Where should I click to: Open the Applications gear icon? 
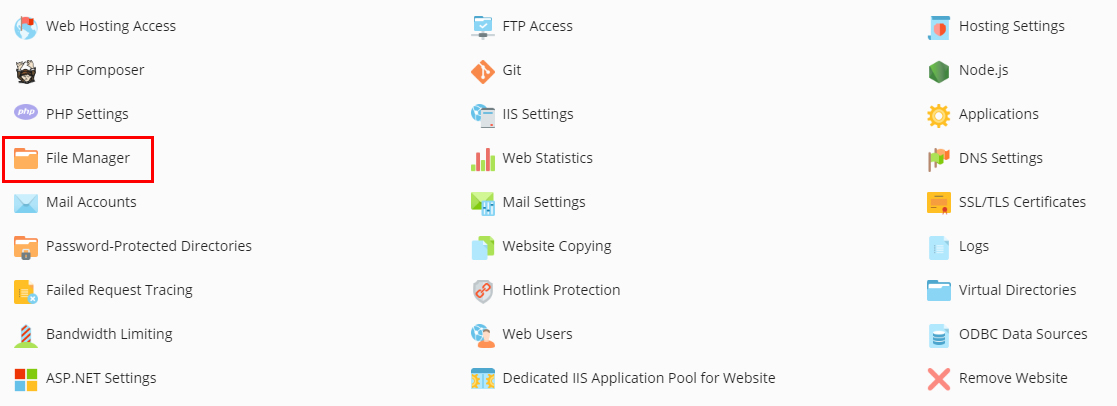point(939,115)
